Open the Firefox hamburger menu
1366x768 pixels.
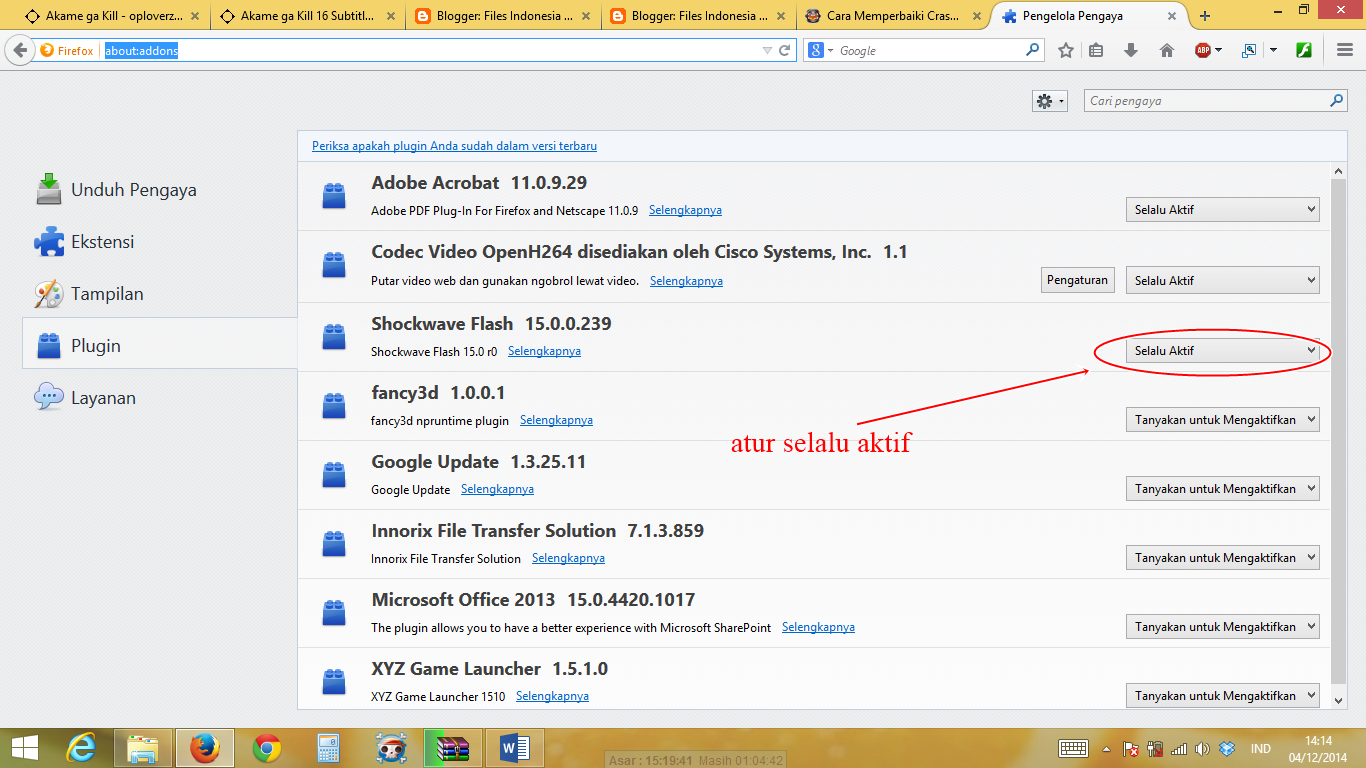pos(1345,50)
